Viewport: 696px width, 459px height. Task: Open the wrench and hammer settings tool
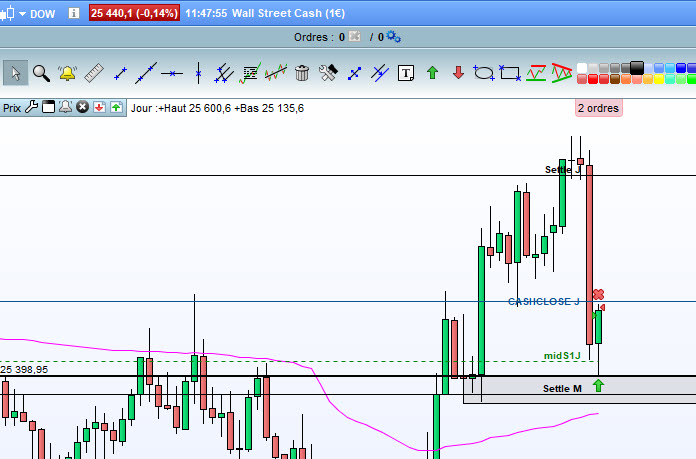(328, 73)
